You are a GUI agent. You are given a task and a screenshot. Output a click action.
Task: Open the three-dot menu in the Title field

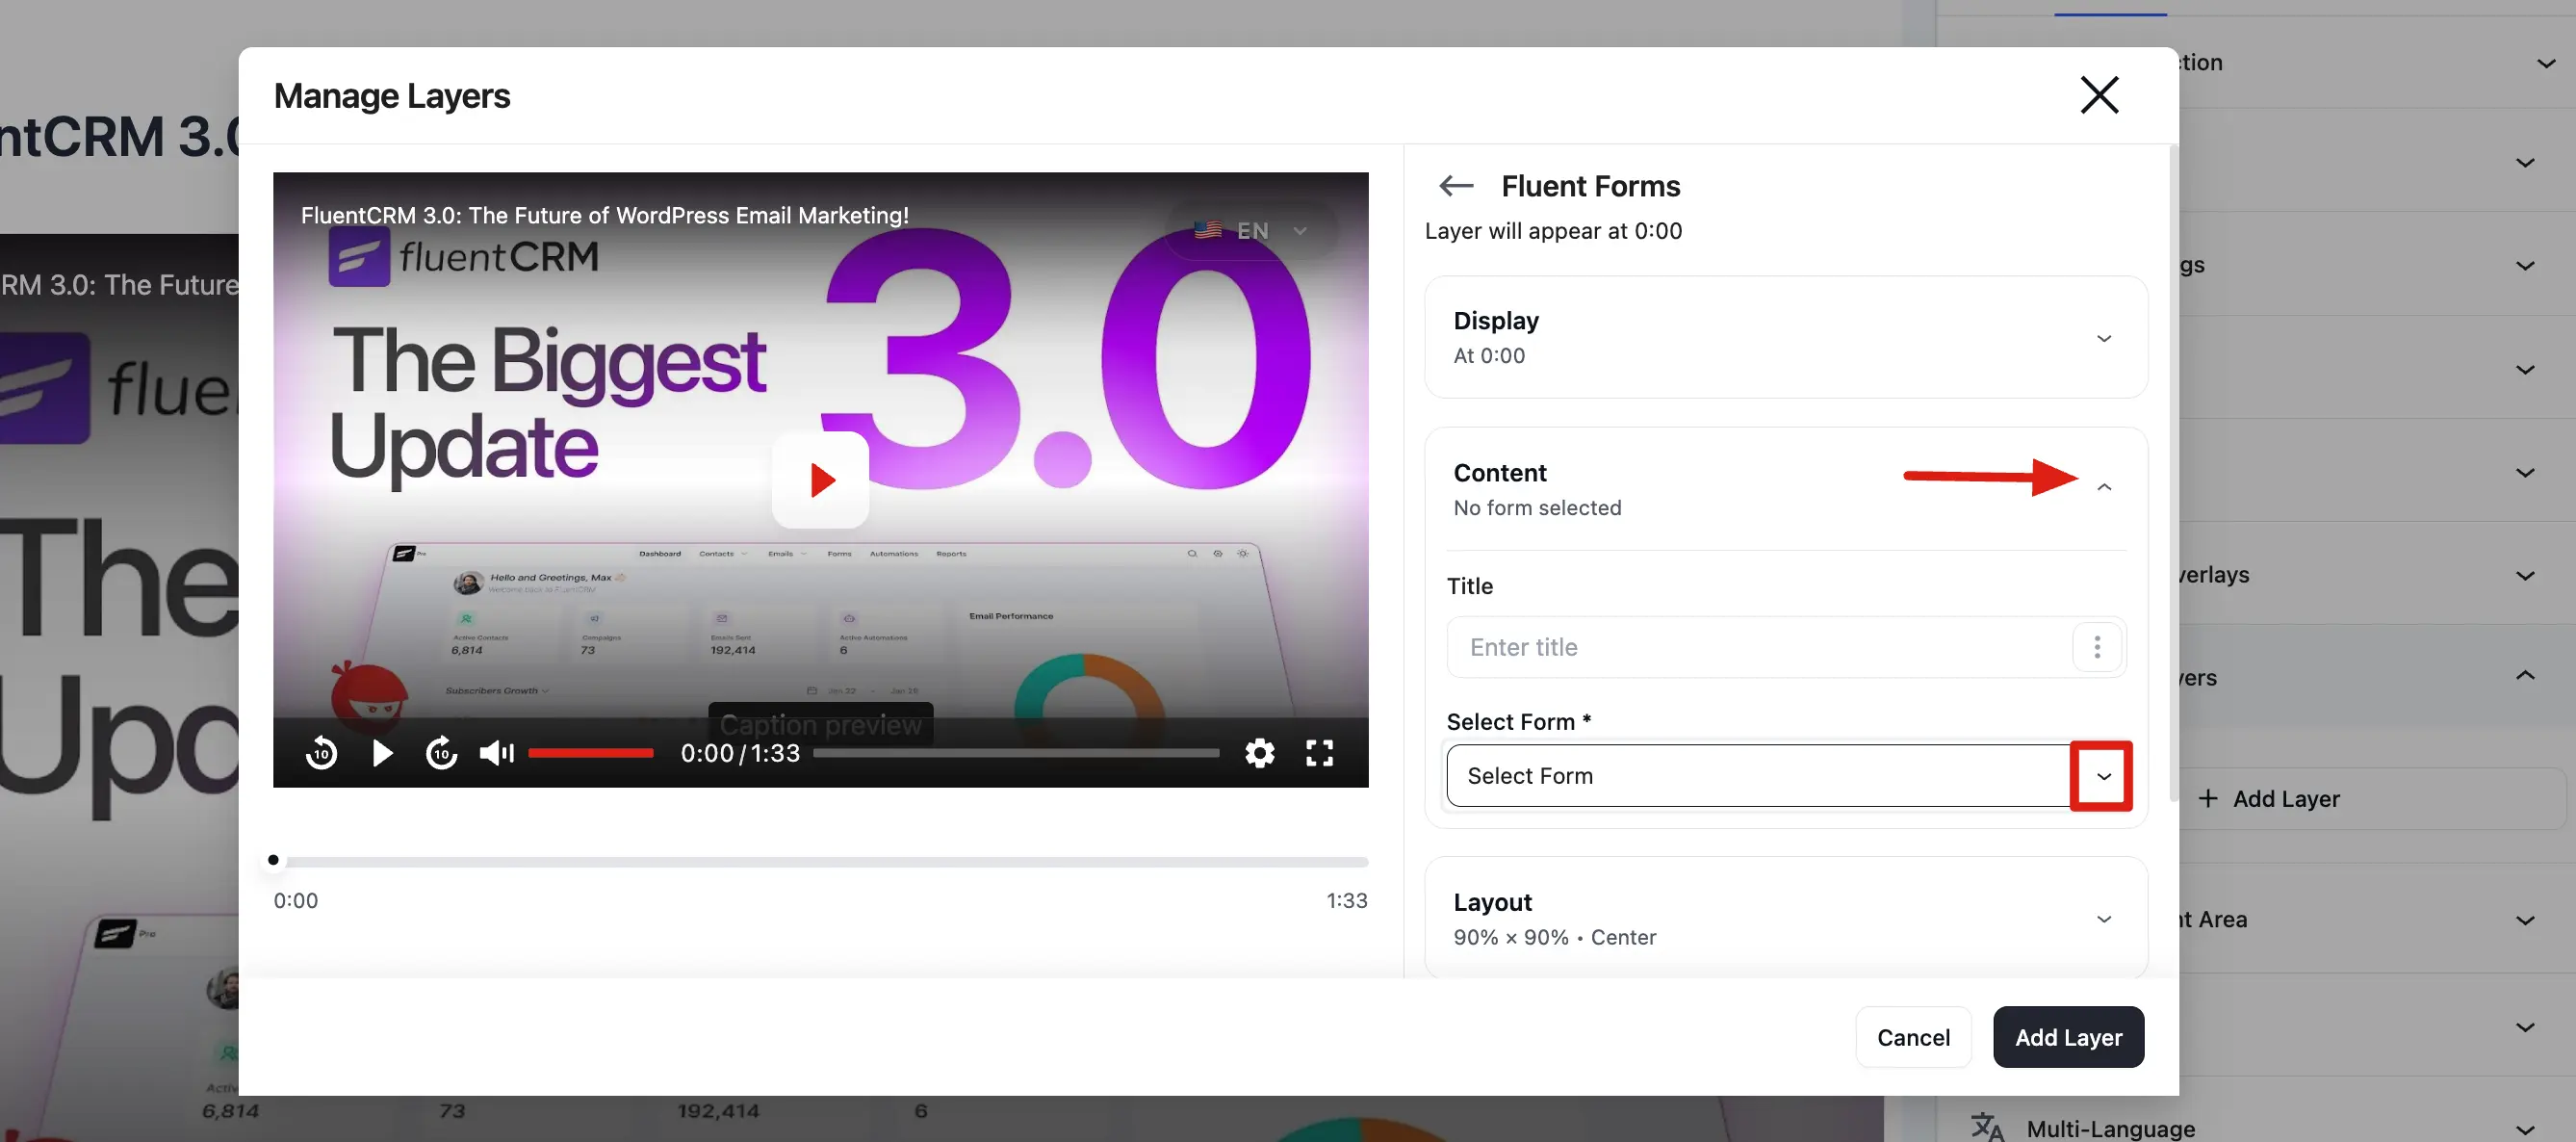(x=2097, y=647)
